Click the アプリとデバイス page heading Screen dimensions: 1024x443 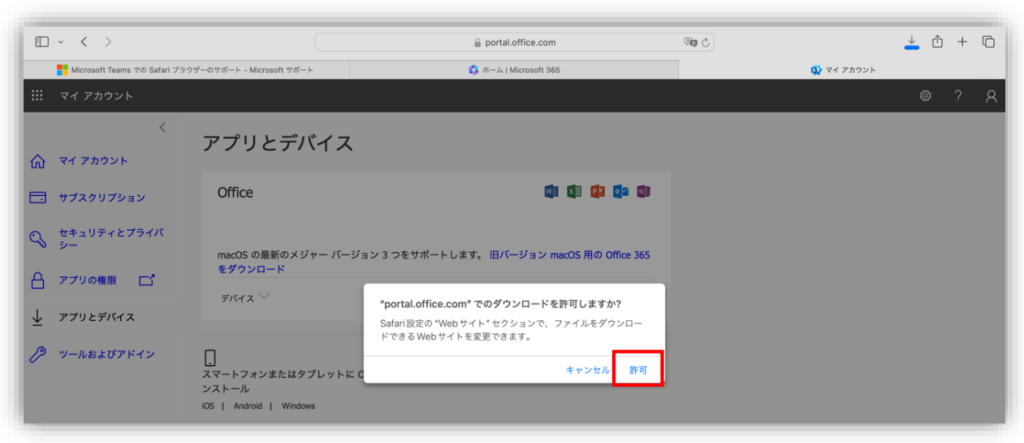tap(278, 143)
